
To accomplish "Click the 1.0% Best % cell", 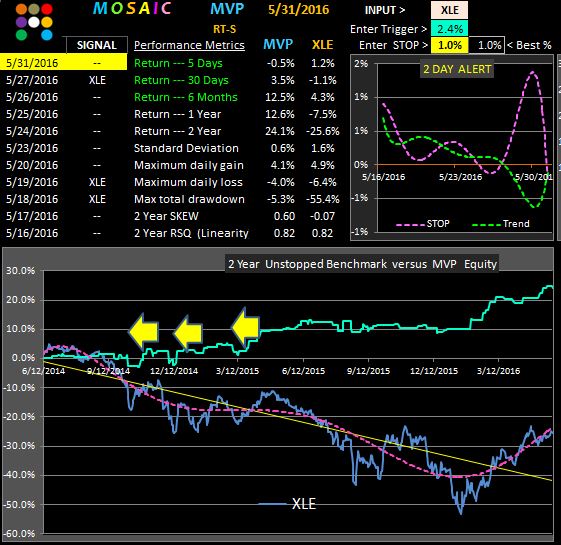I will click(487, 45).
